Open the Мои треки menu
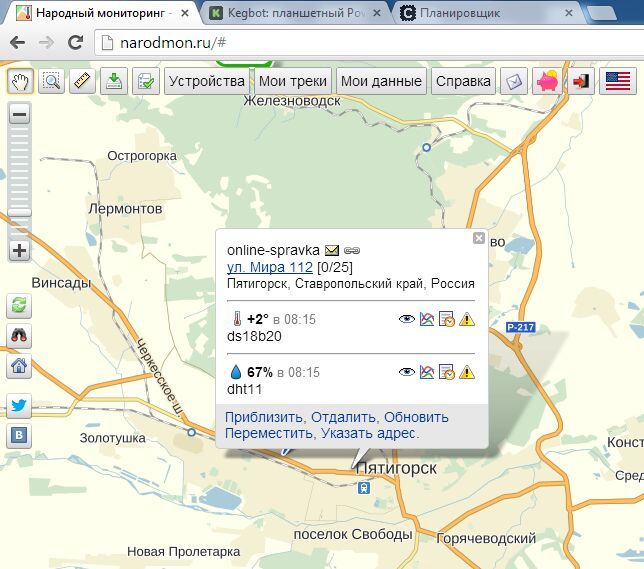 click(x=293, y=81)
